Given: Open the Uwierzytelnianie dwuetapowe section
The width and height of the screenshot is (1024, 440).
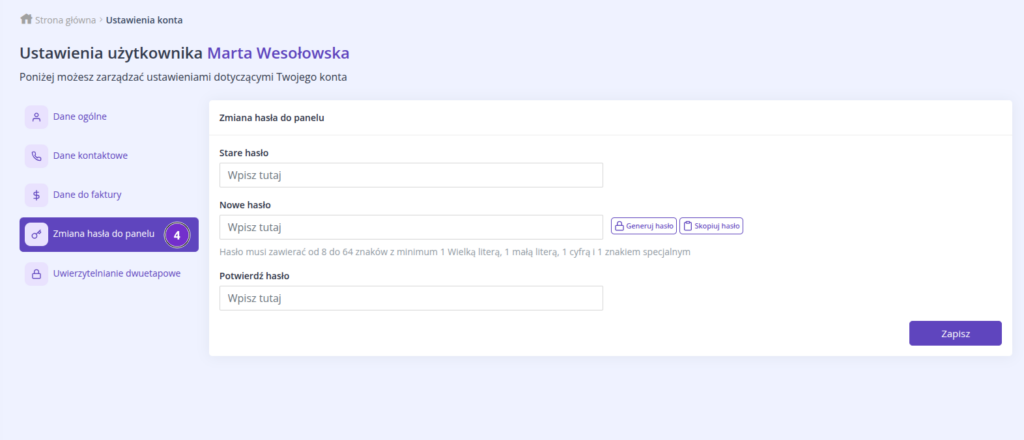Looking at the screenshot, I should point(116,273).
